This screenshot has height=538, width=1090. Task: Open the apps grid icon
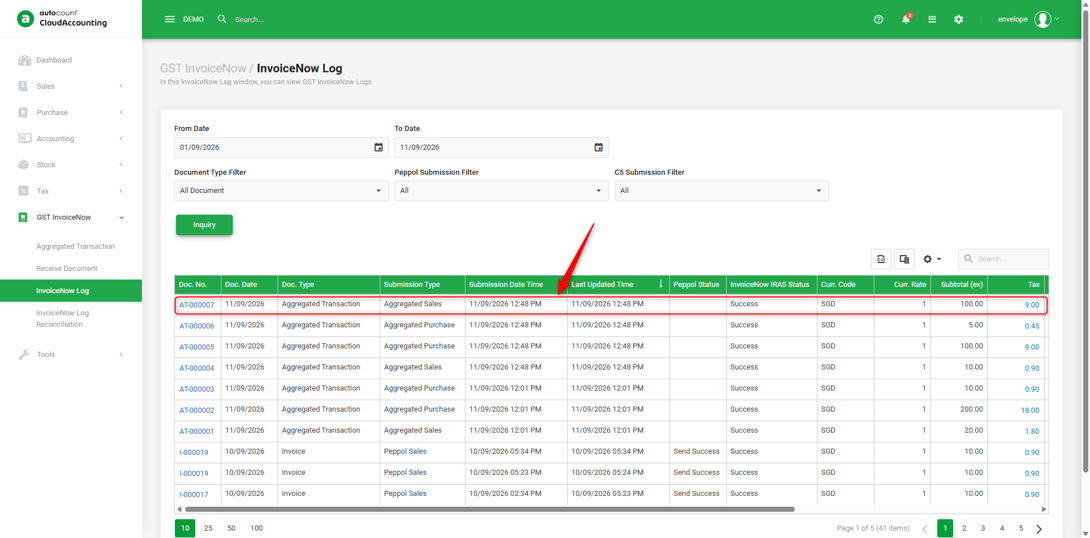point(932,19)
